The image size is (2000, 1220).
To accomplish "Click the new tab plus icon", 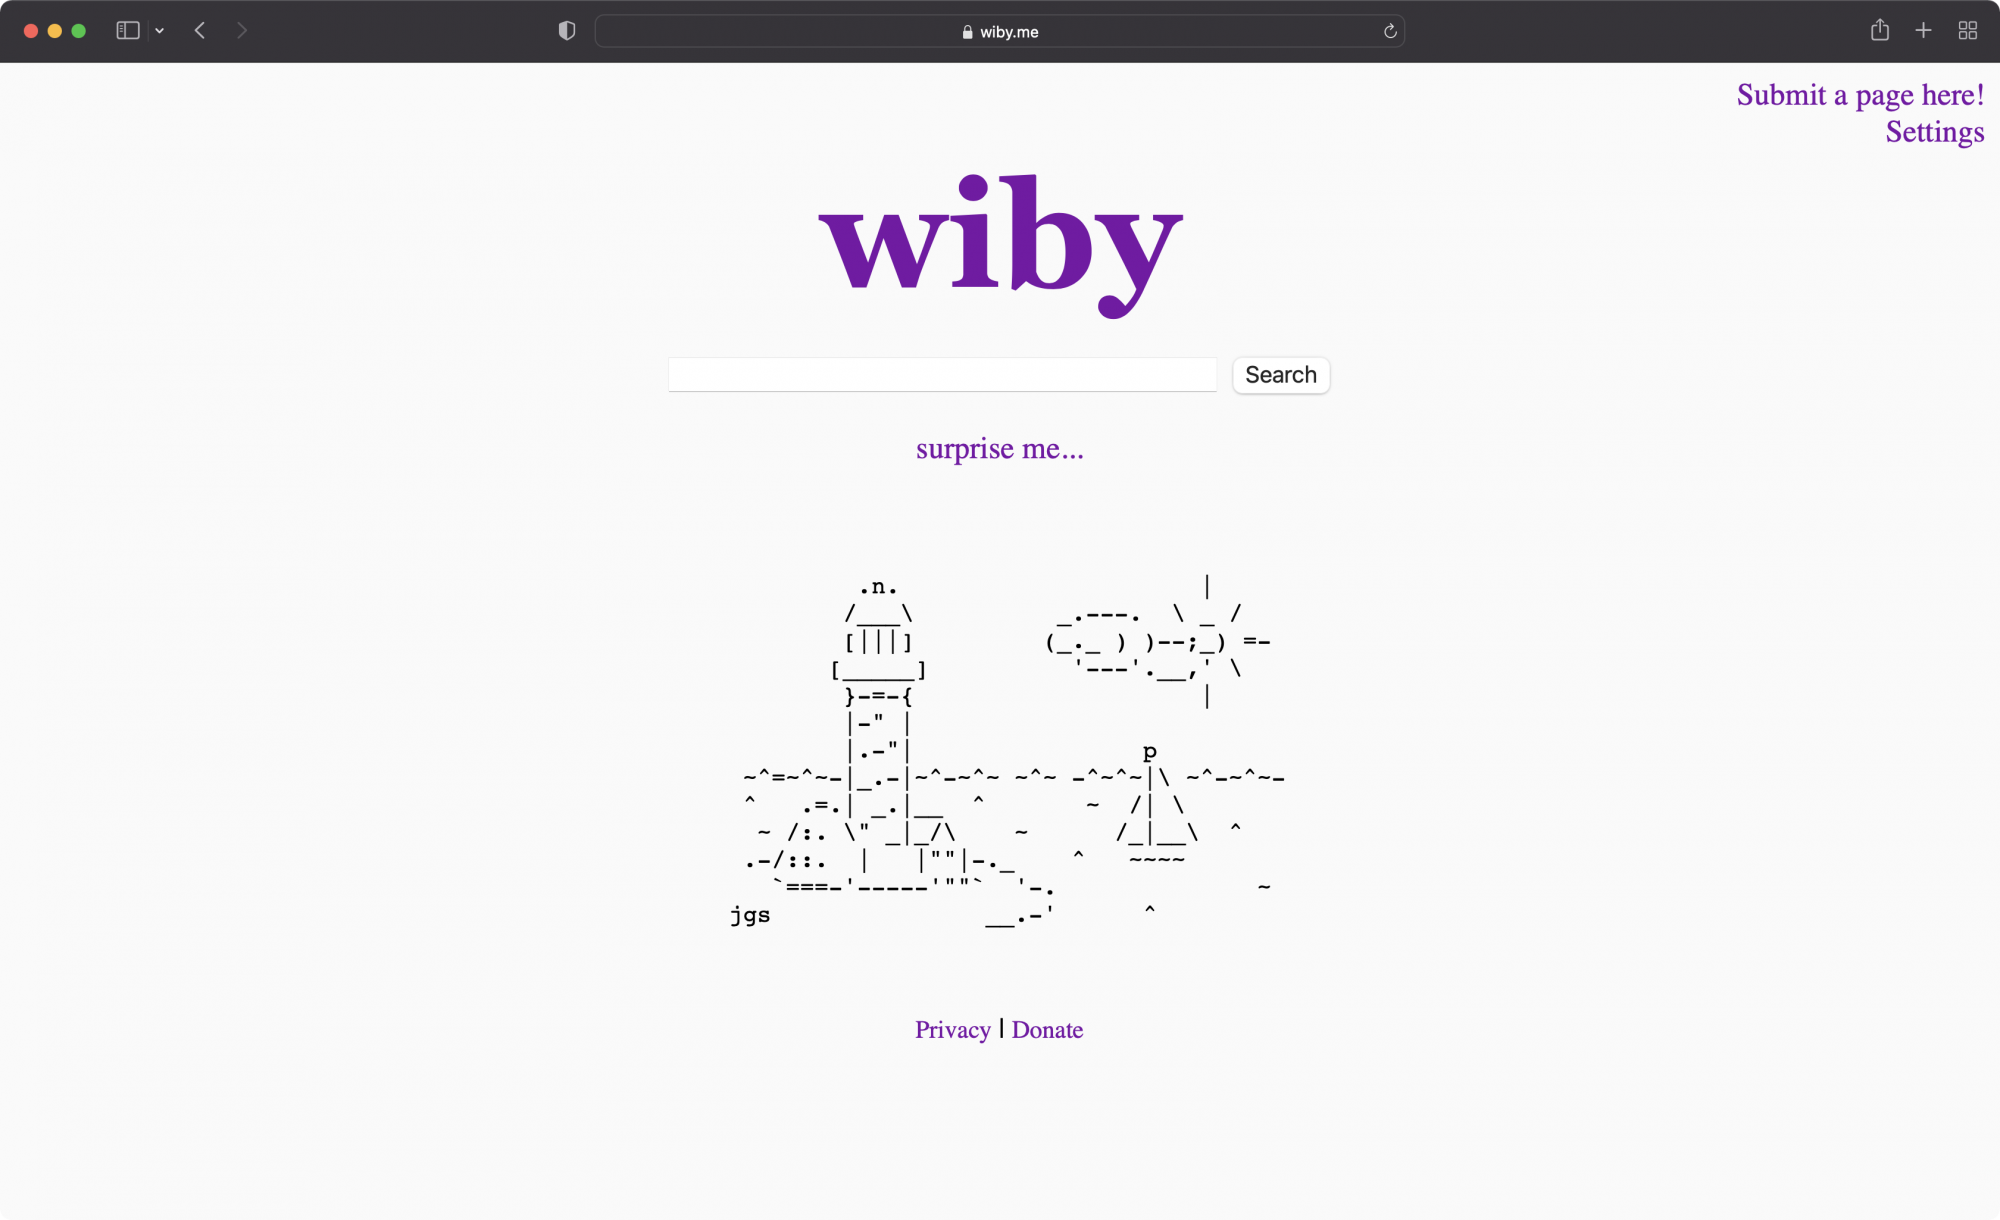I will click(x=1923, y=30).
